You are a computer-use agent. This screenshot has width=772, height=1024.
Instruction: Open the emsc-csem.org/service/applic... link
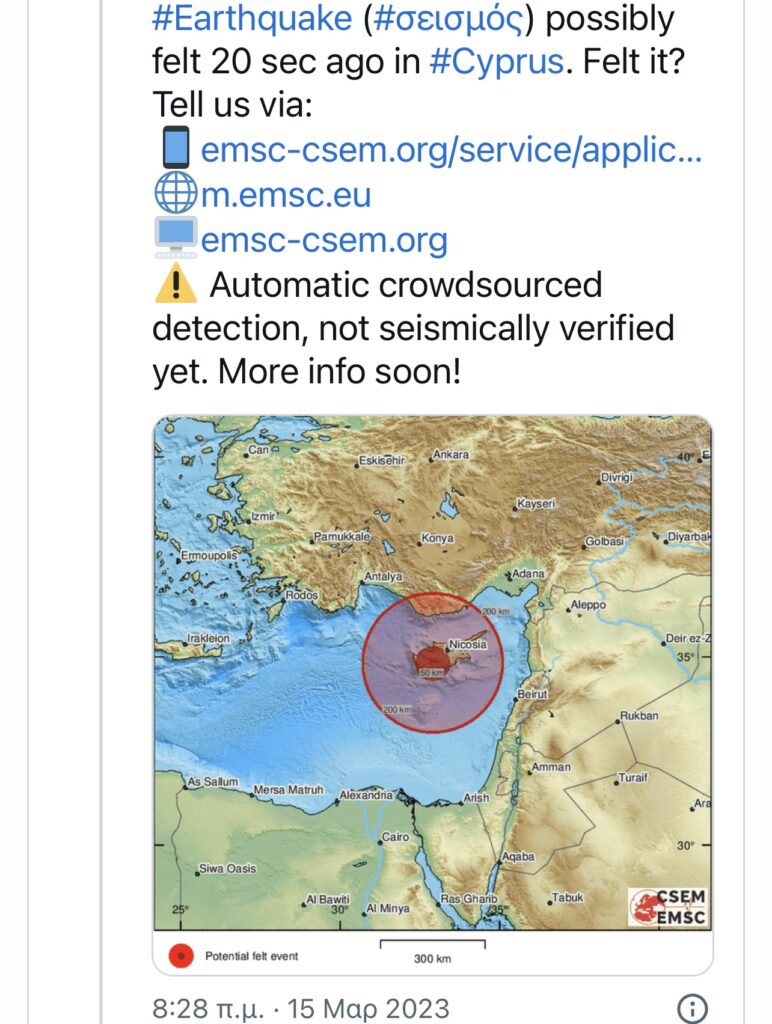click(451, 150)
